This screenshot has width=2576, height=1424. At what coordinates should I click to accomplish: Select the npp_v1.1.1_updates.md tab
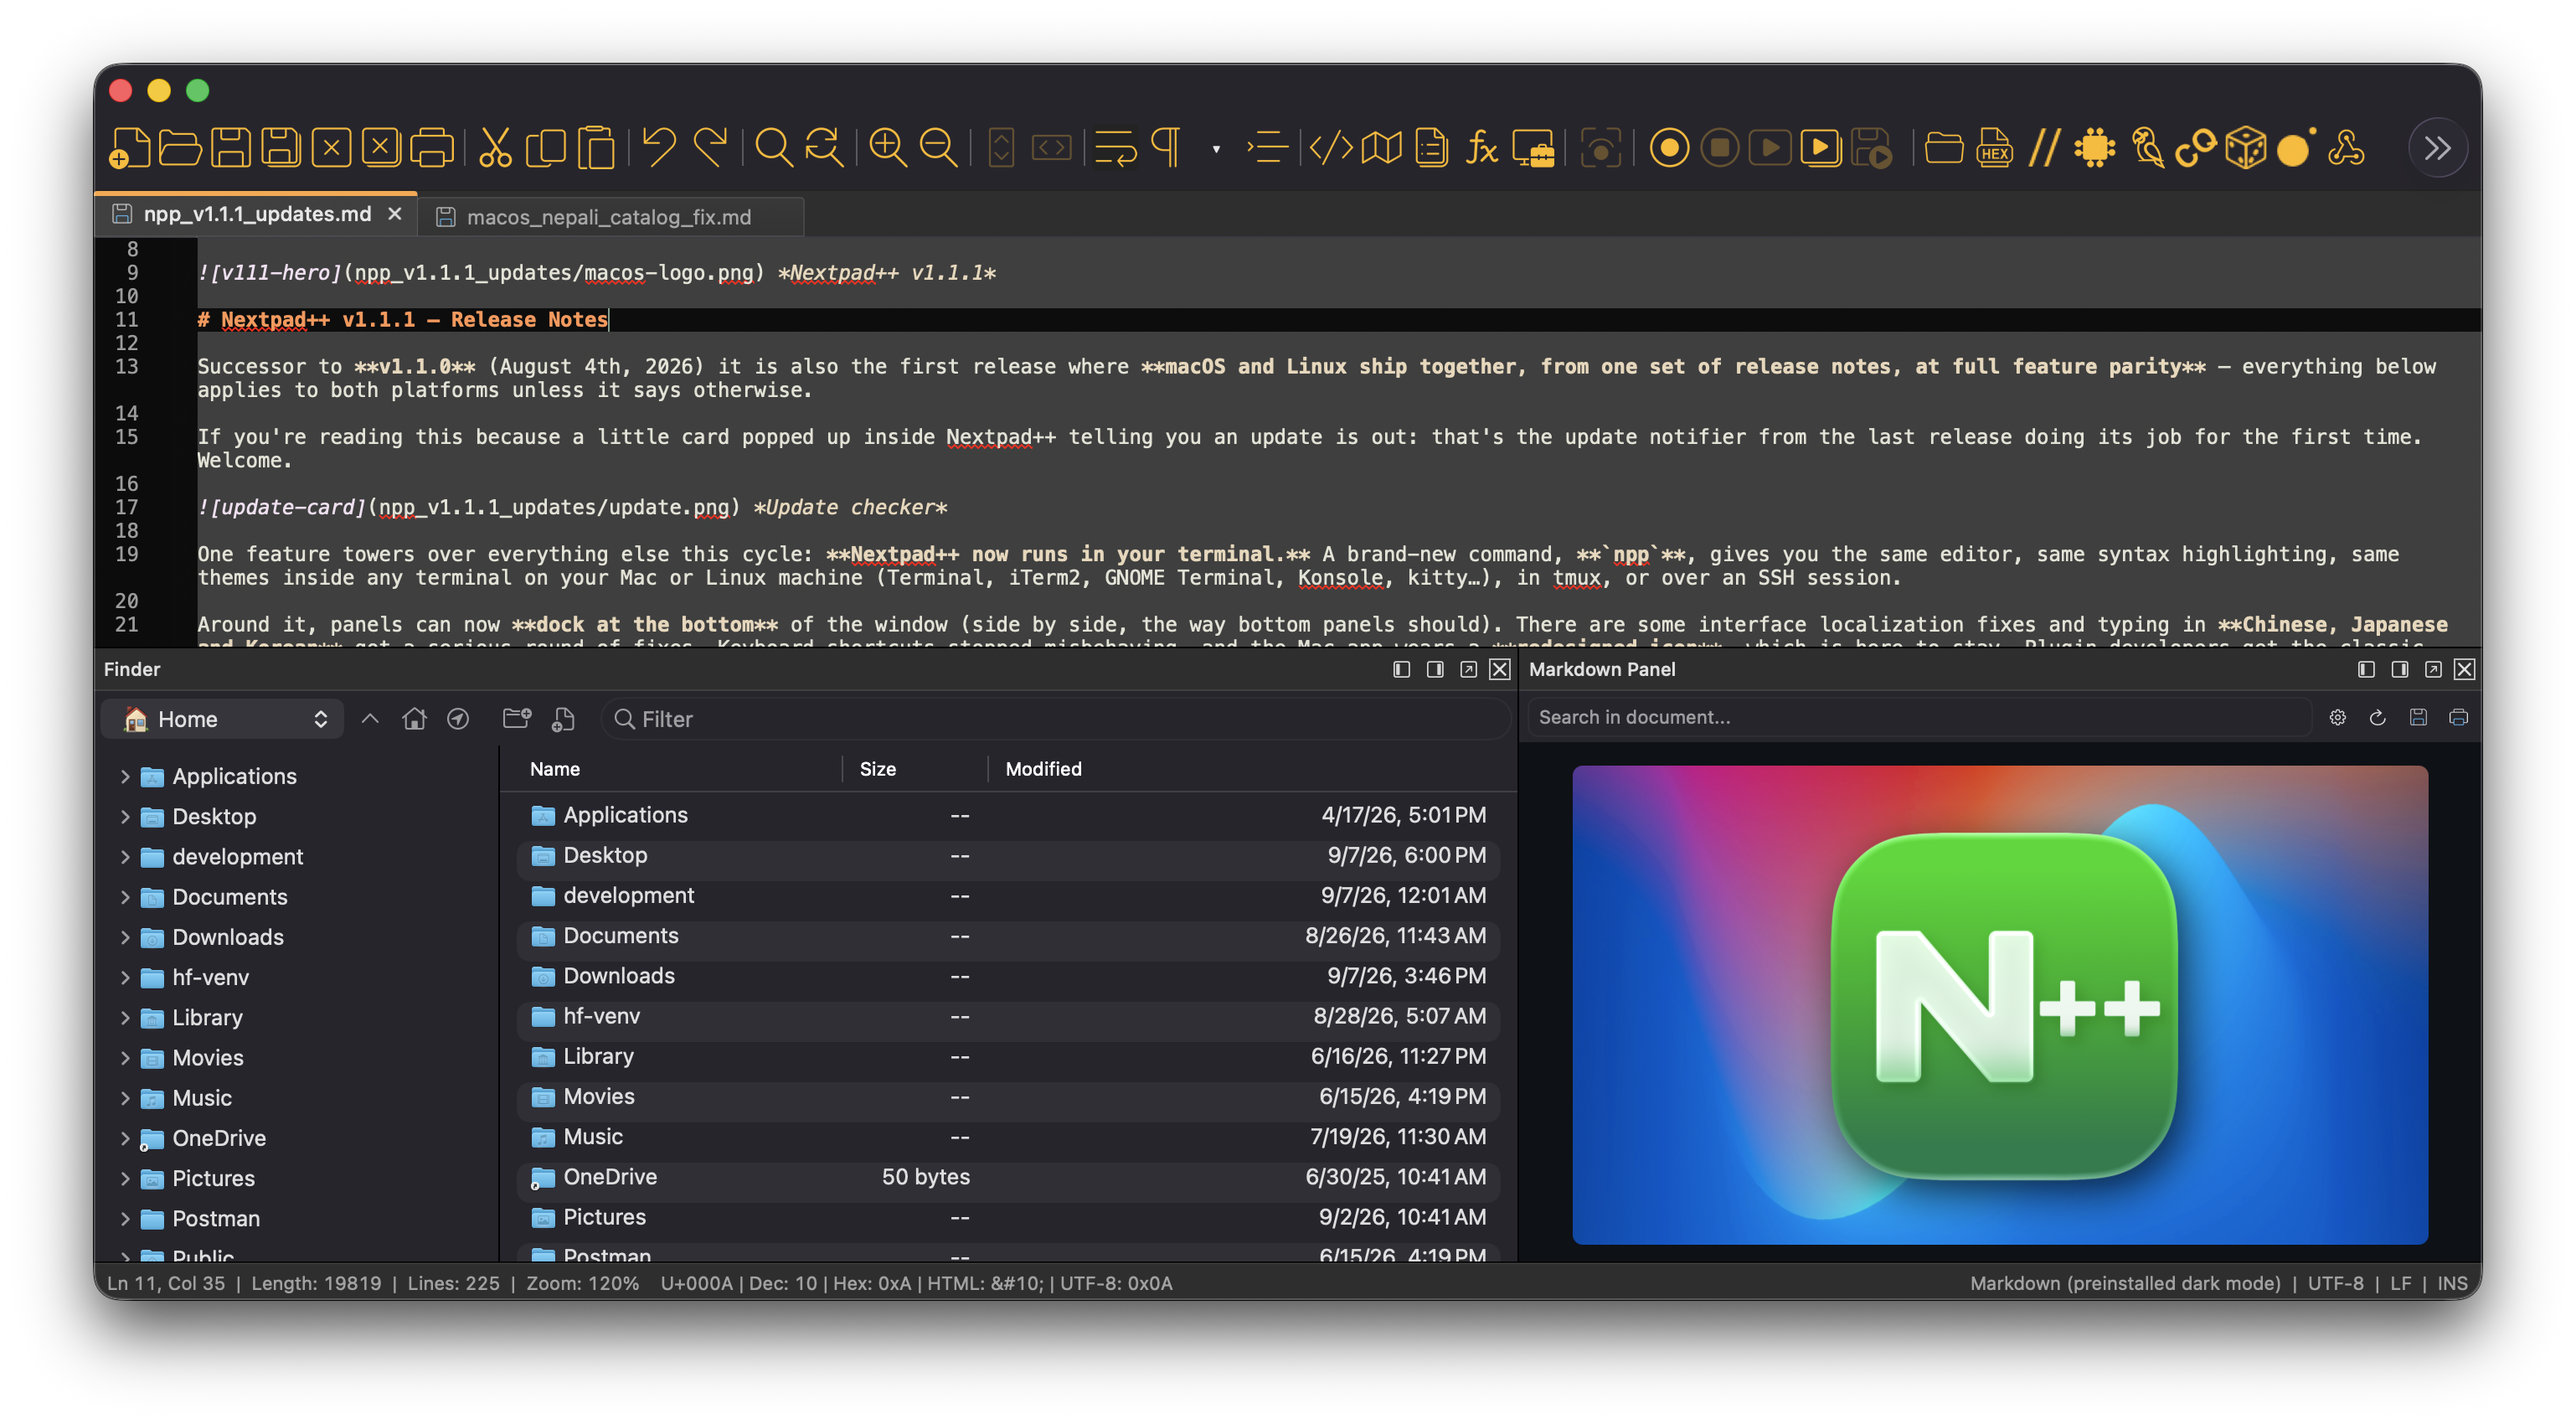(257, 214)
